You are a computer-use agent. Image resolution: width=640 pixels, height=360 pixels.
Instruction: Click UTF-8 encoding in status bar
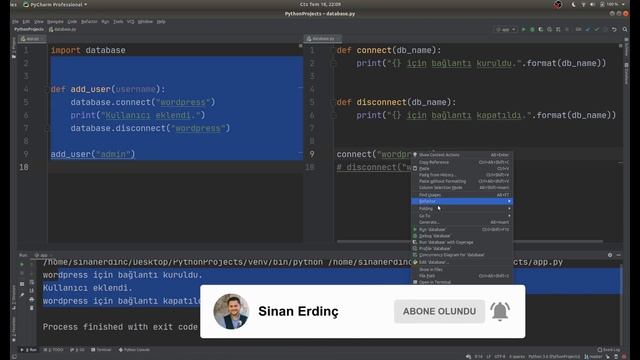[x=500, y=356]
